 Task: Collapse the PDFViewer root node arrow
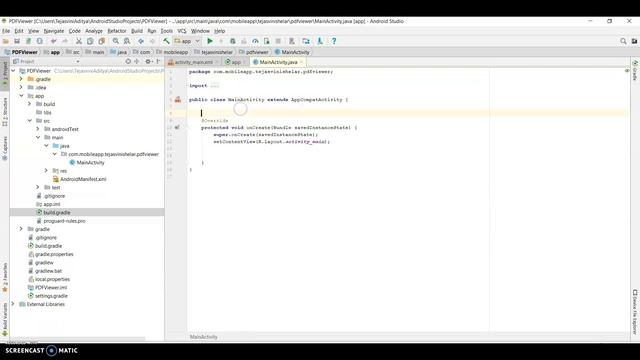pyautogui.click(x=13, y=71)
